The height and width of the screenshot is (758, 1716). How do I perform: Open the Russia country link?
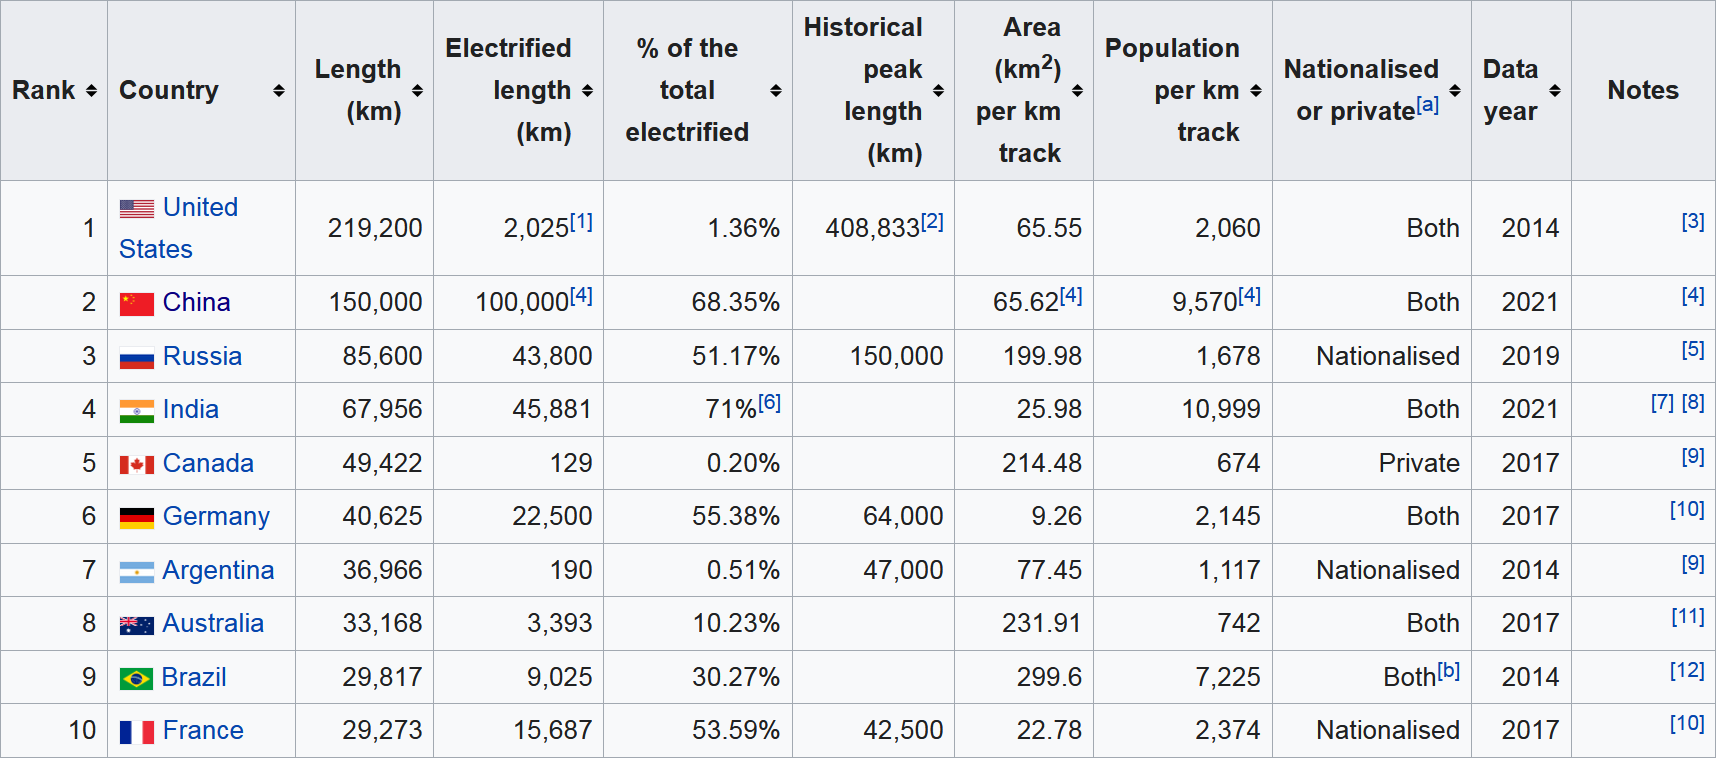202,356
